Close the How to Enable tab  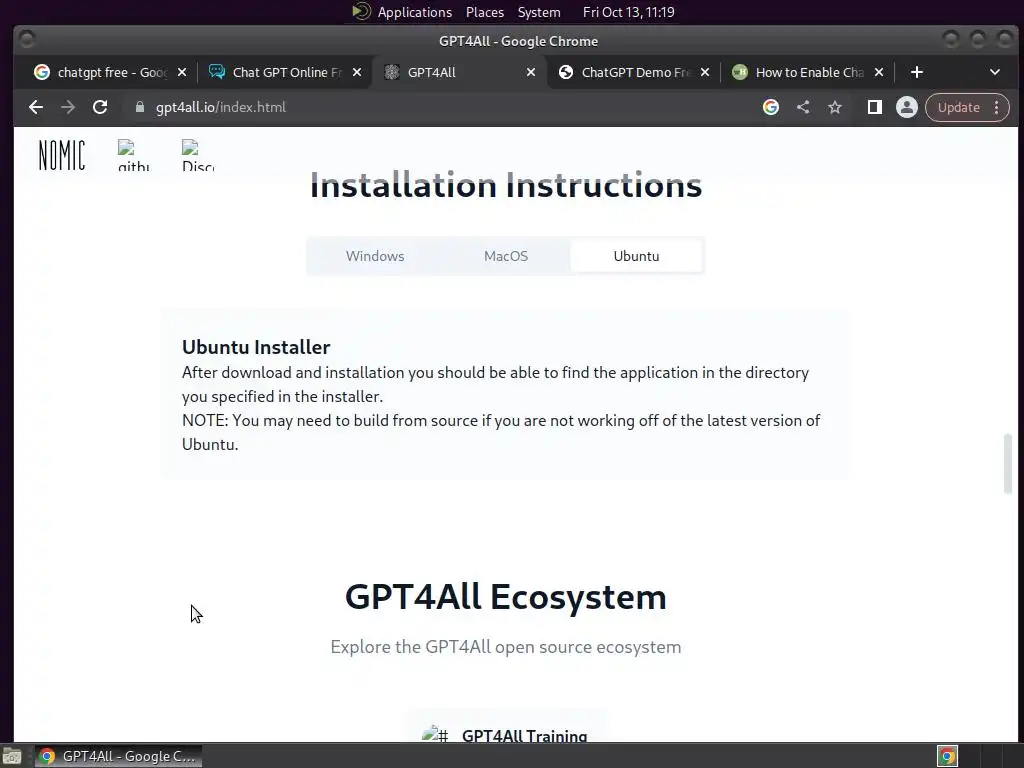(x=879, y=72)
